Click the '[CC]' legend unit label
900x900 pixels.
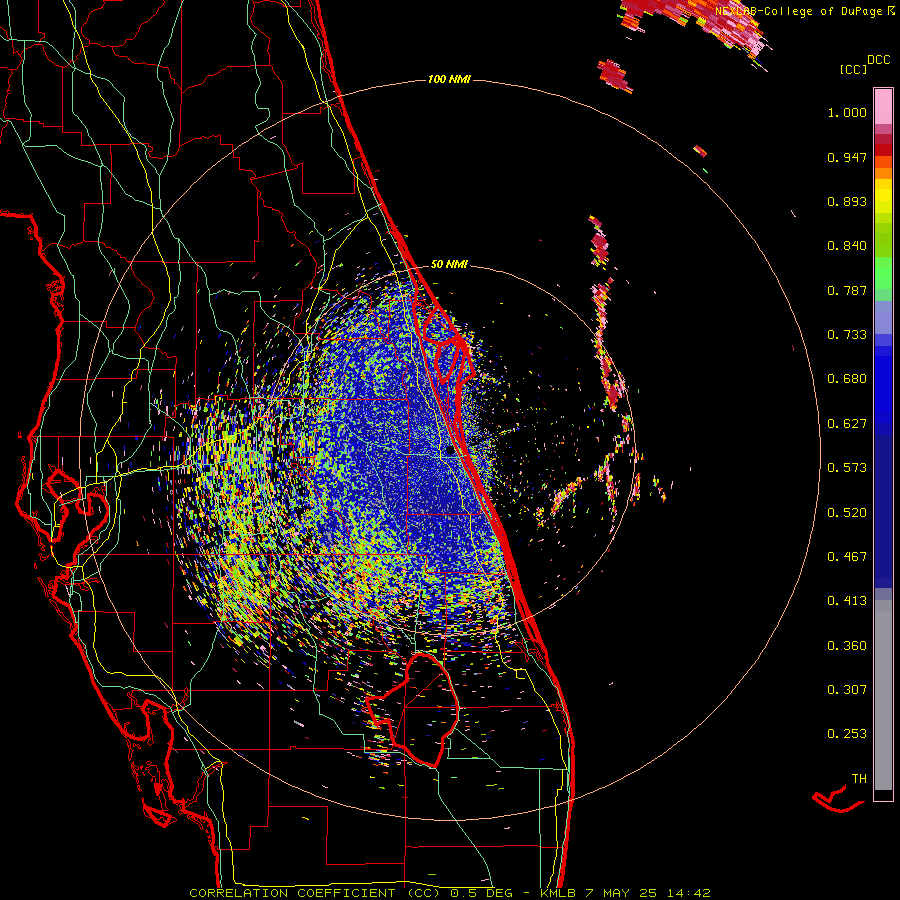tap(853, 69)
